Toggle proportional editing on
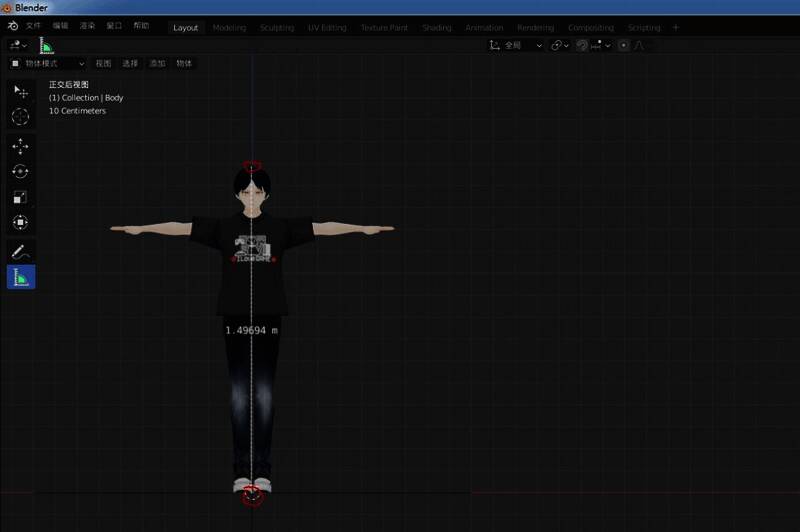The width and height of the screenshot is (800, 532). click(x=624, y=45)
